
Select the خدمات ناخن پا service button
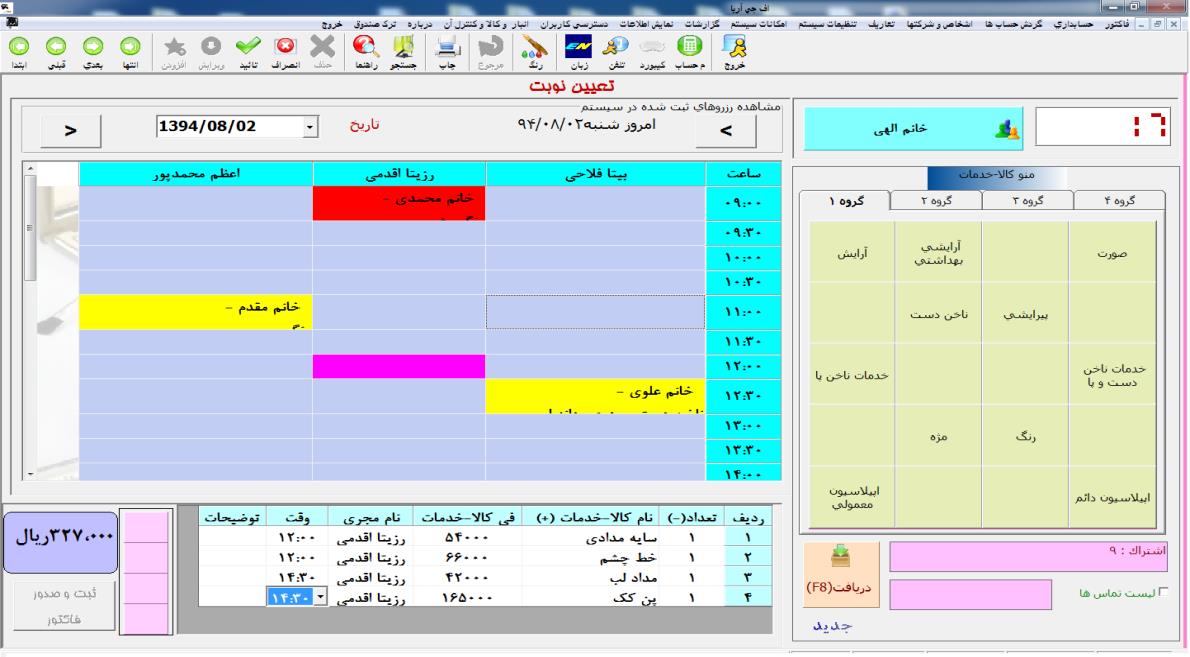pos(852,375)
